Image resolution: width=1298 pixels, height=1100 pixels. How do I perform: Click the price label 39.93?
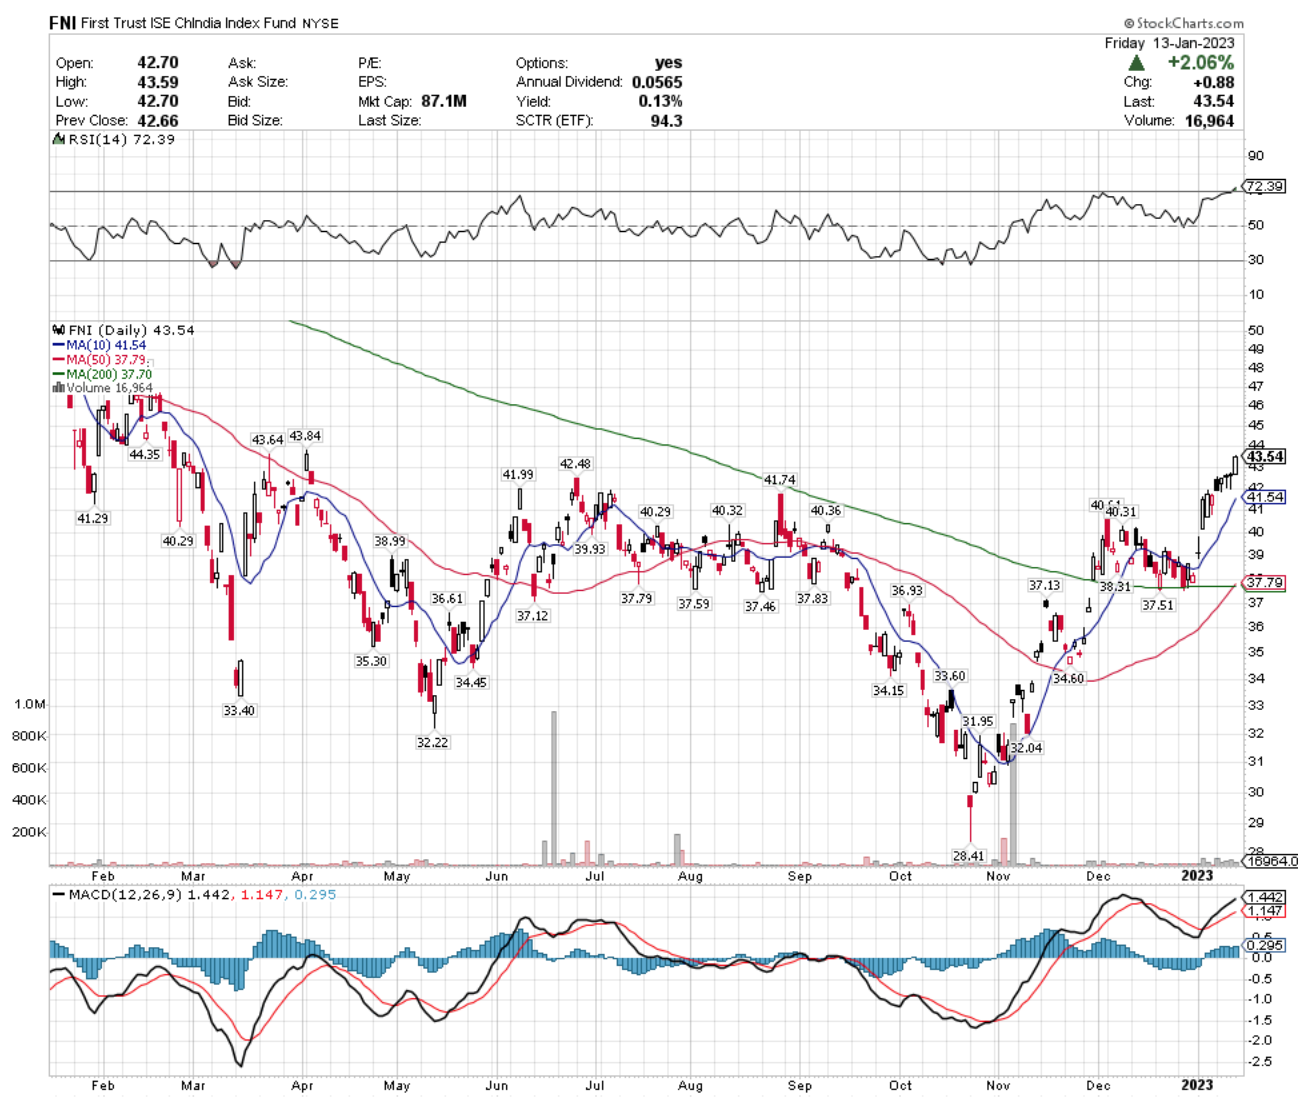coord(590,550)
